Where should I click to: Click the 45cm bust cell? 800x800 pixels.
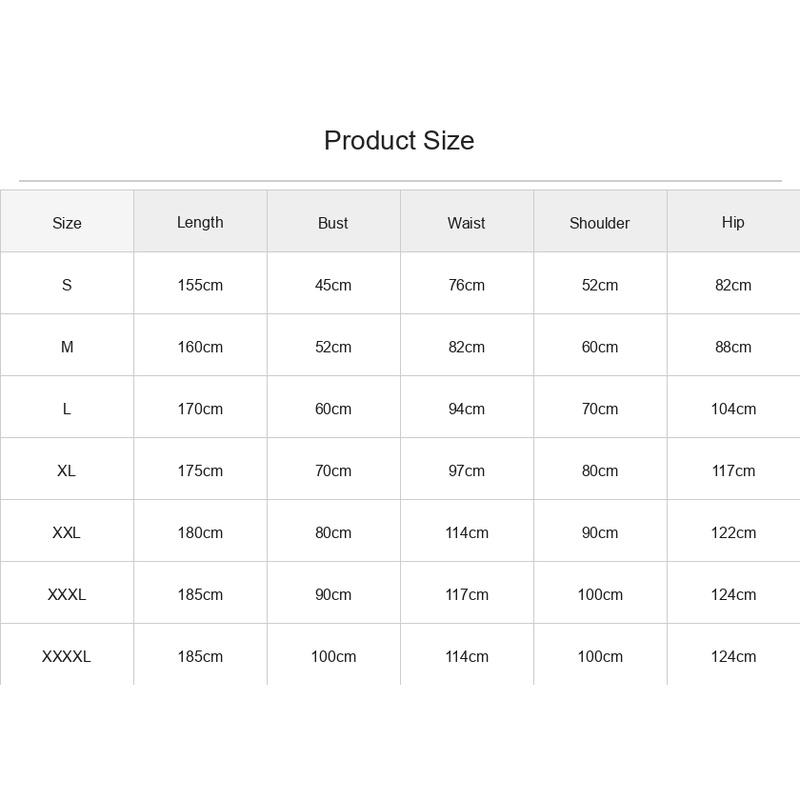[x=333, y=285]
